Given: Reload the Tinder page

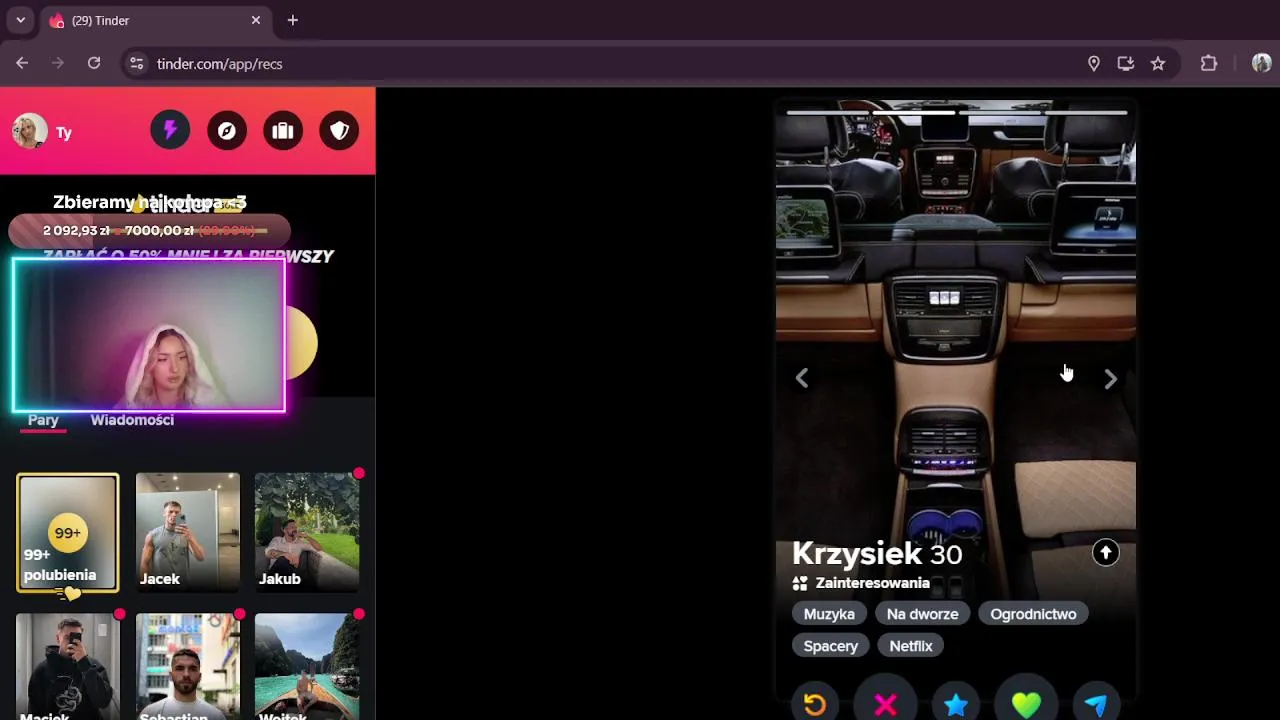Looking at the screenshot, I should coord(94,63).
